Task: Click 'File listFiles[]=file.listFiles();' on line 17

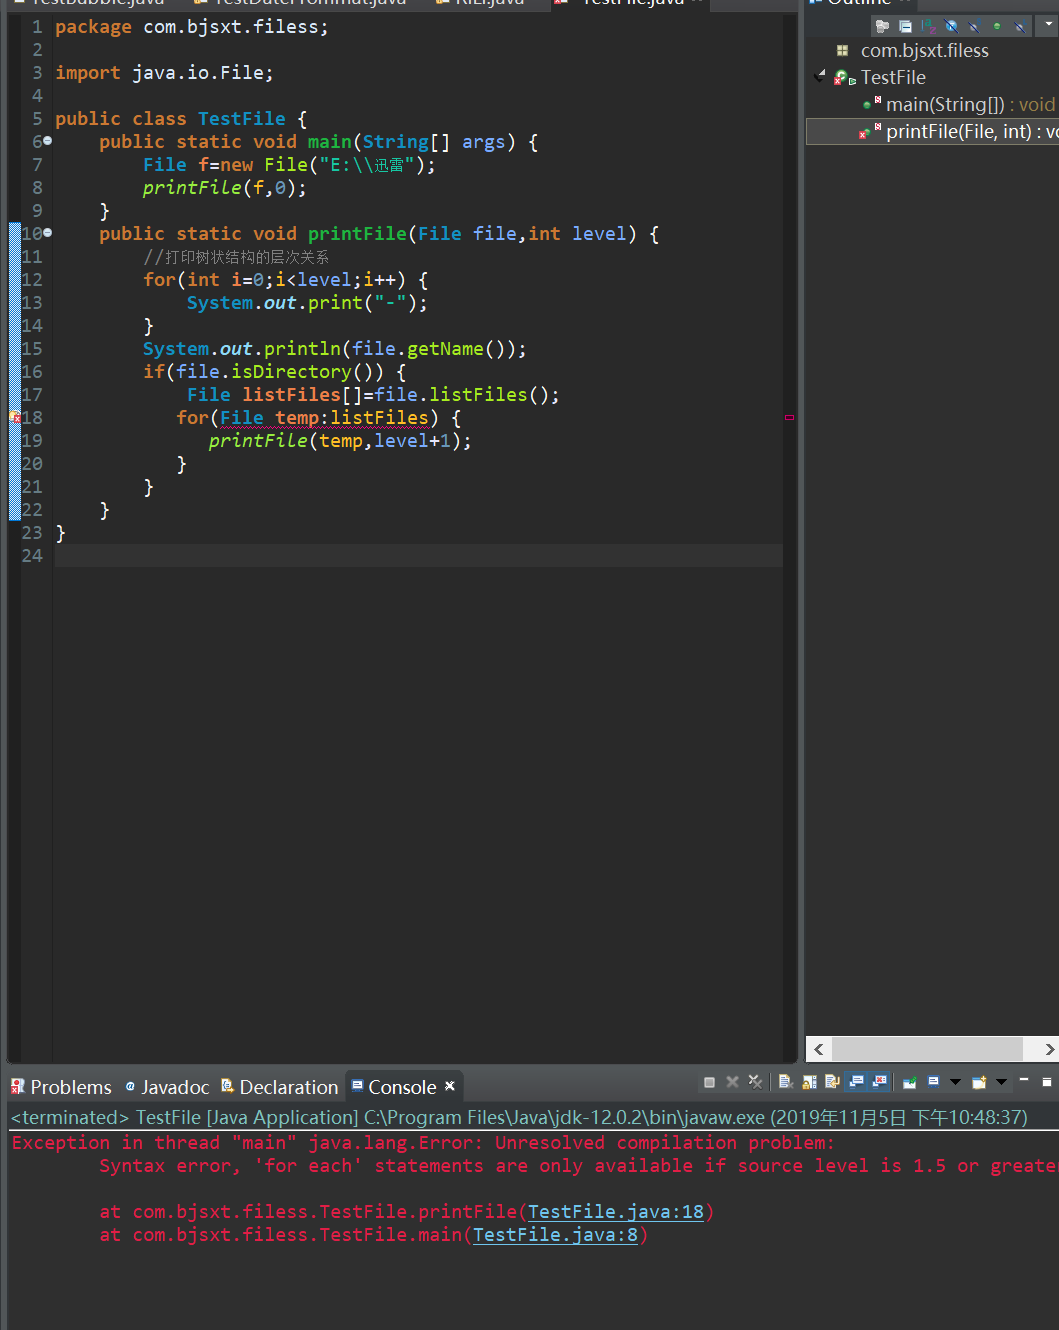Action: pyautogui.click(x=373, y=395)
